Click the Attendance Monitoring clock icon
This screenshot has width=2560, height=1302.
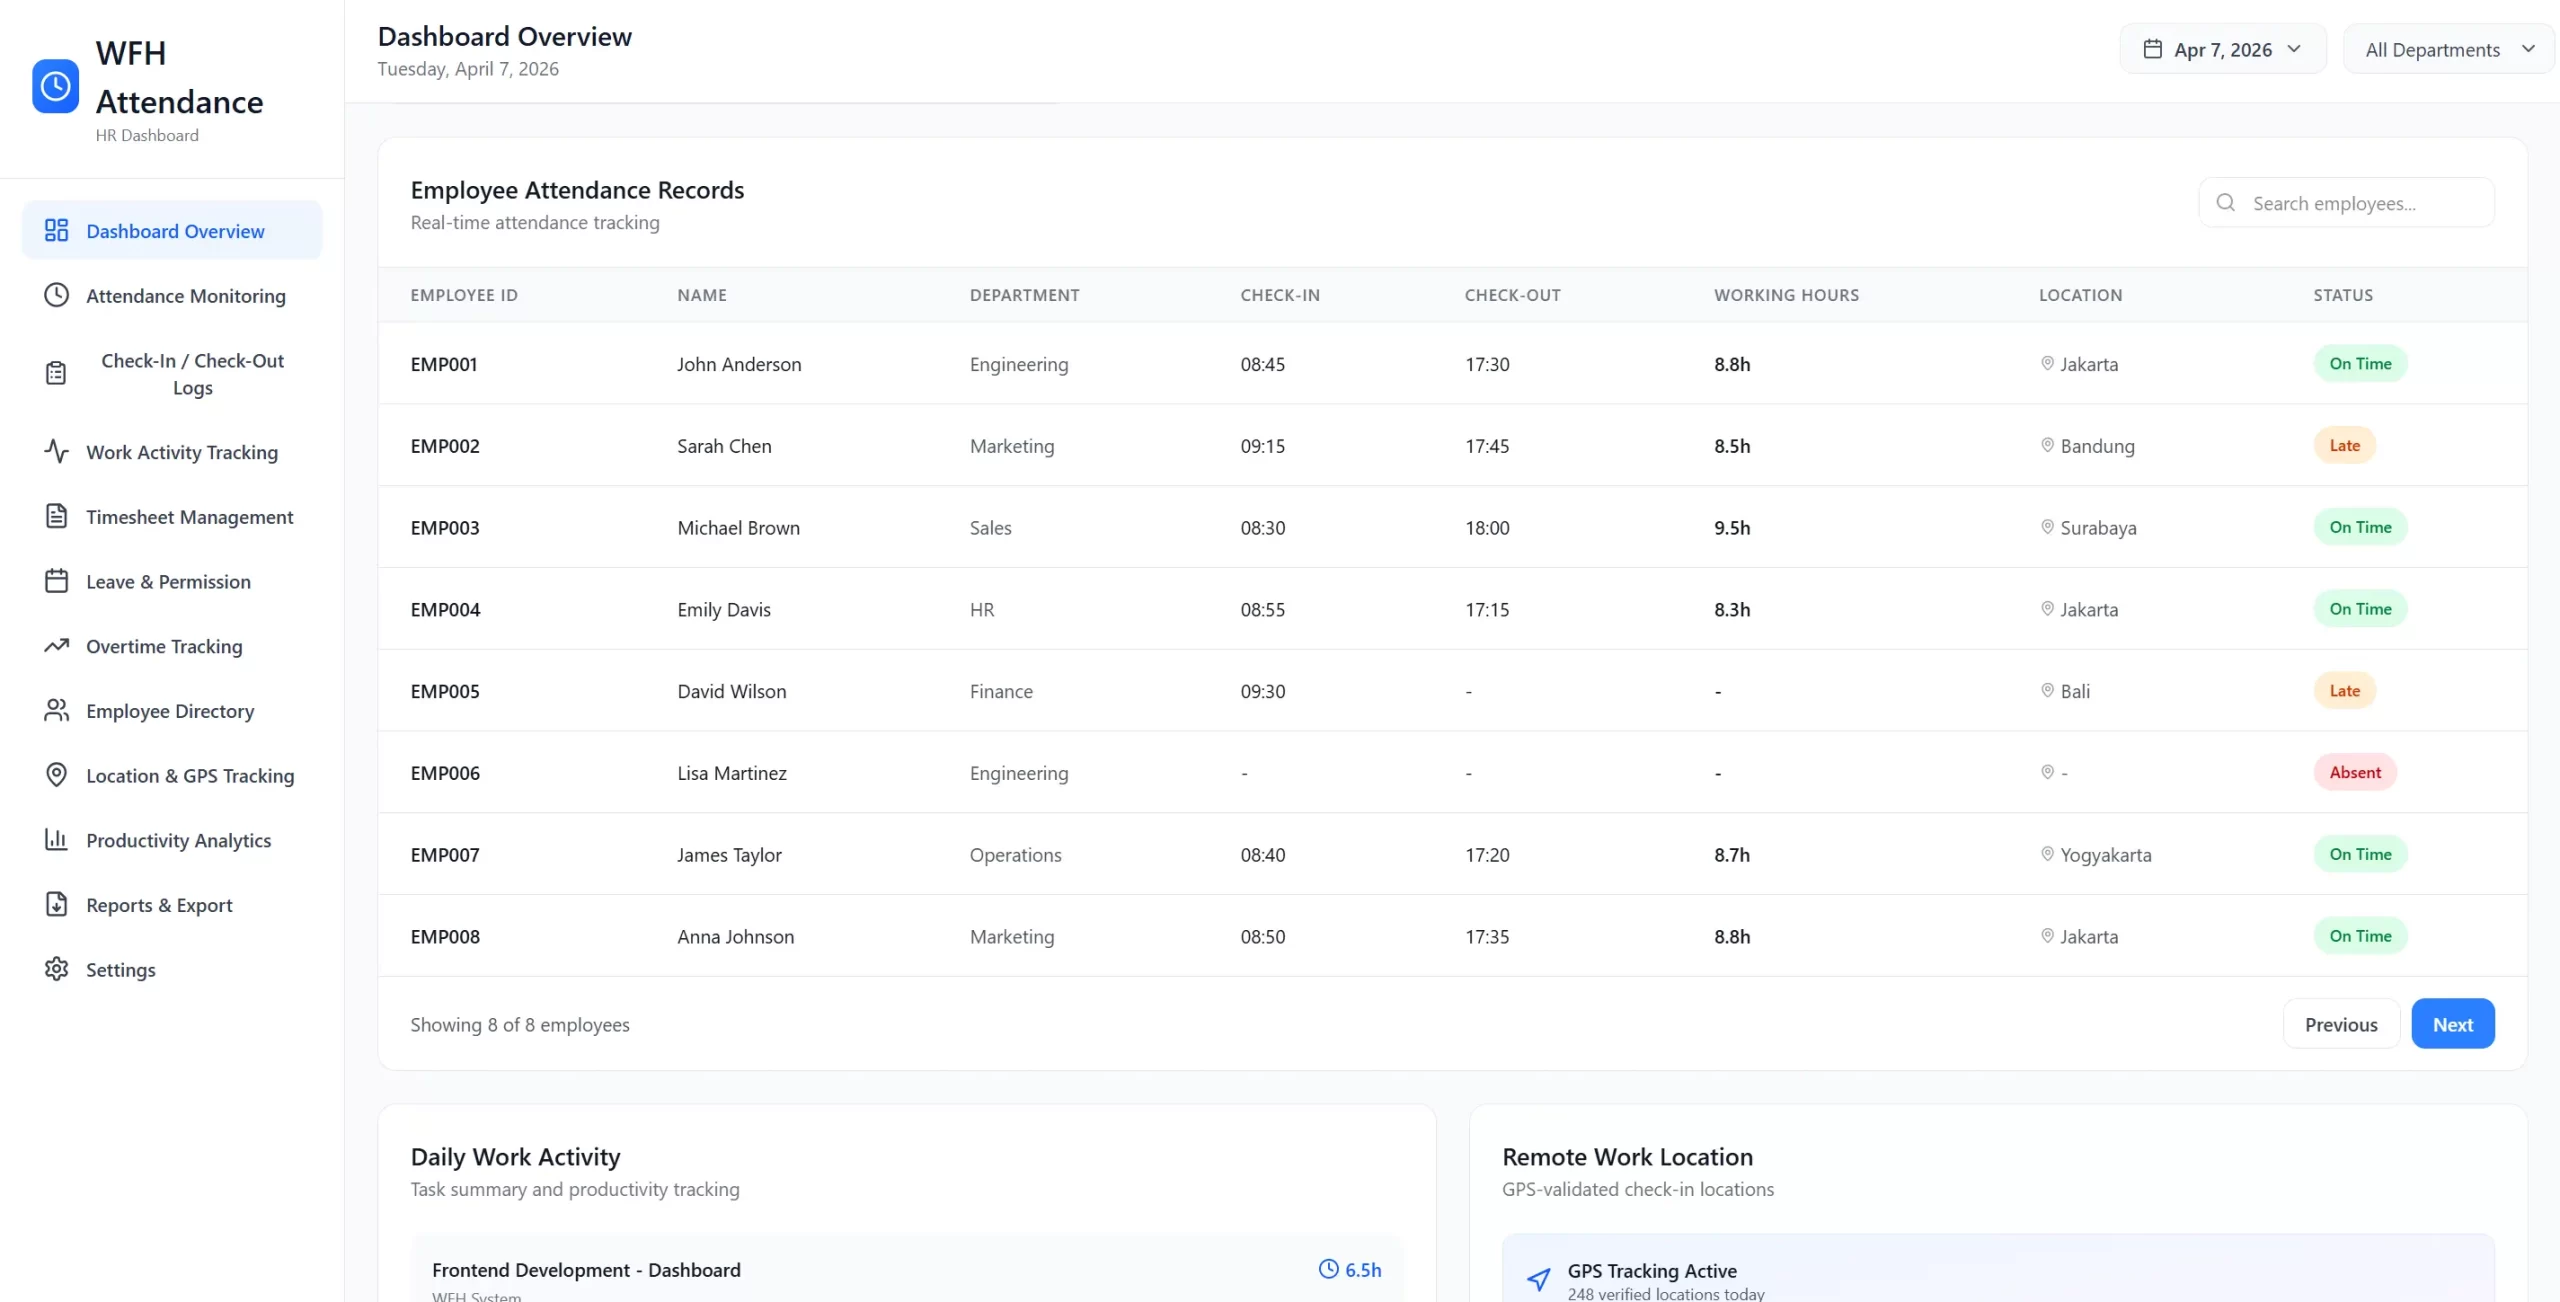pyautogui.click(x=56, y=295)
